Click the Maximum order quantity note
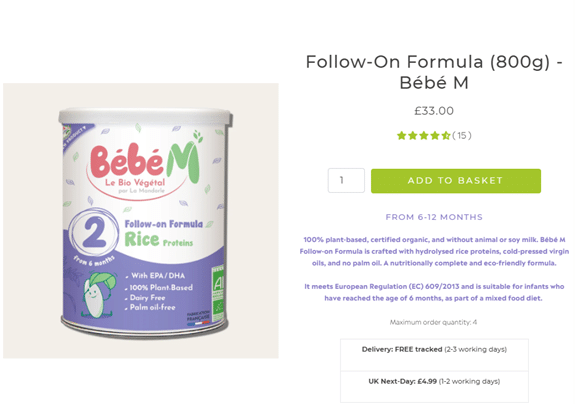 [433, 322]
